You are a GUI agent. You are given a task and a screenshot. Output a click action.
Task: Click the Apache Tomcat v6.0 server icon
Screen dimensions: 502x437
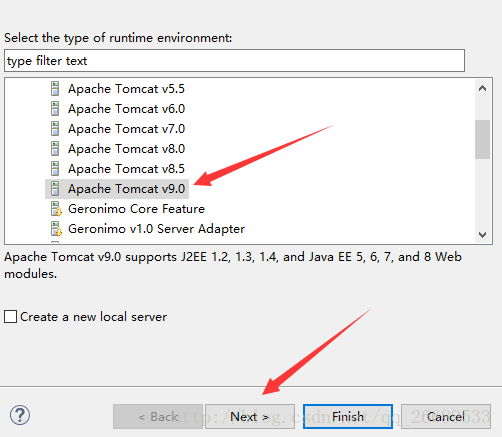55,109
